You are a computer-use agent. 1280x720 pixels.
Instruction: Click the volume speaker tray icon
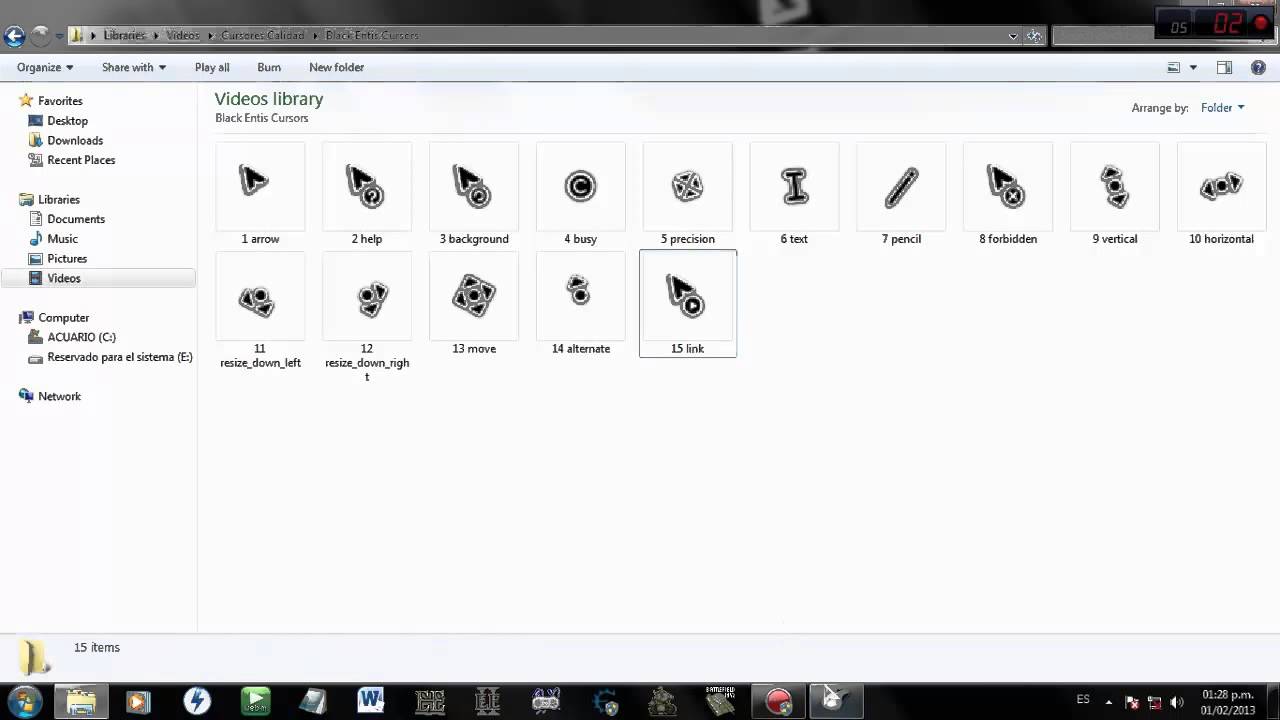[x=1176, y=702]
